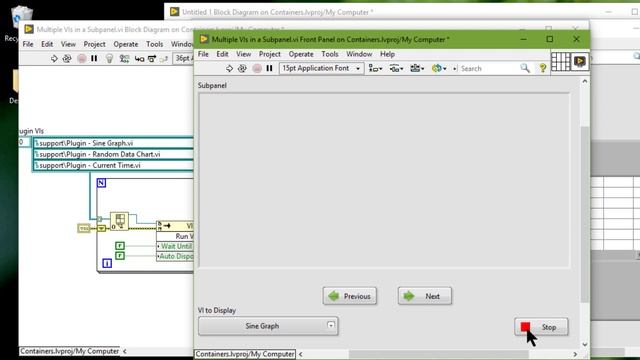Open Project menu in Block Diagram window
Image resolution: width=640 pixels, height=360 pixels.
(x=94, y=44)
